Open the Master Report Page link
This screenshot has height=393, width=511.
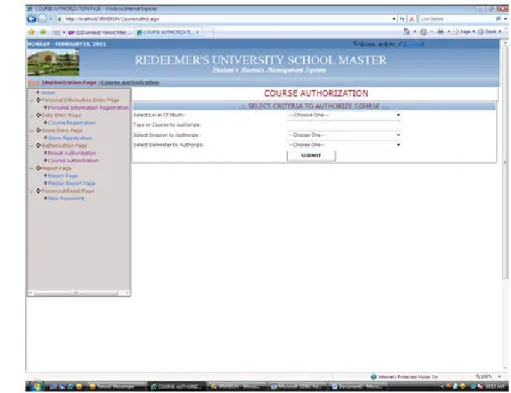[72, 183]
